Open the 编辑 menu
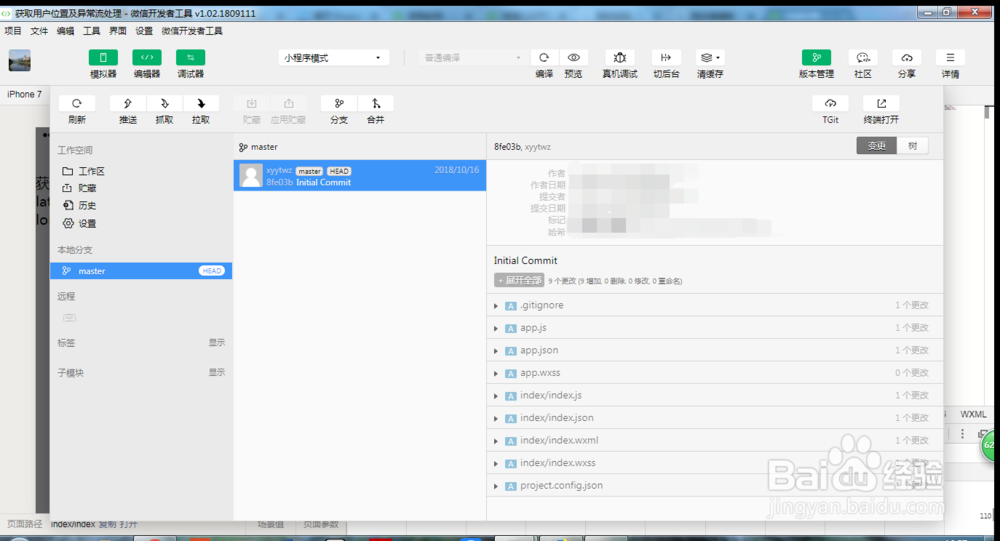 click(x=65, y=31)
